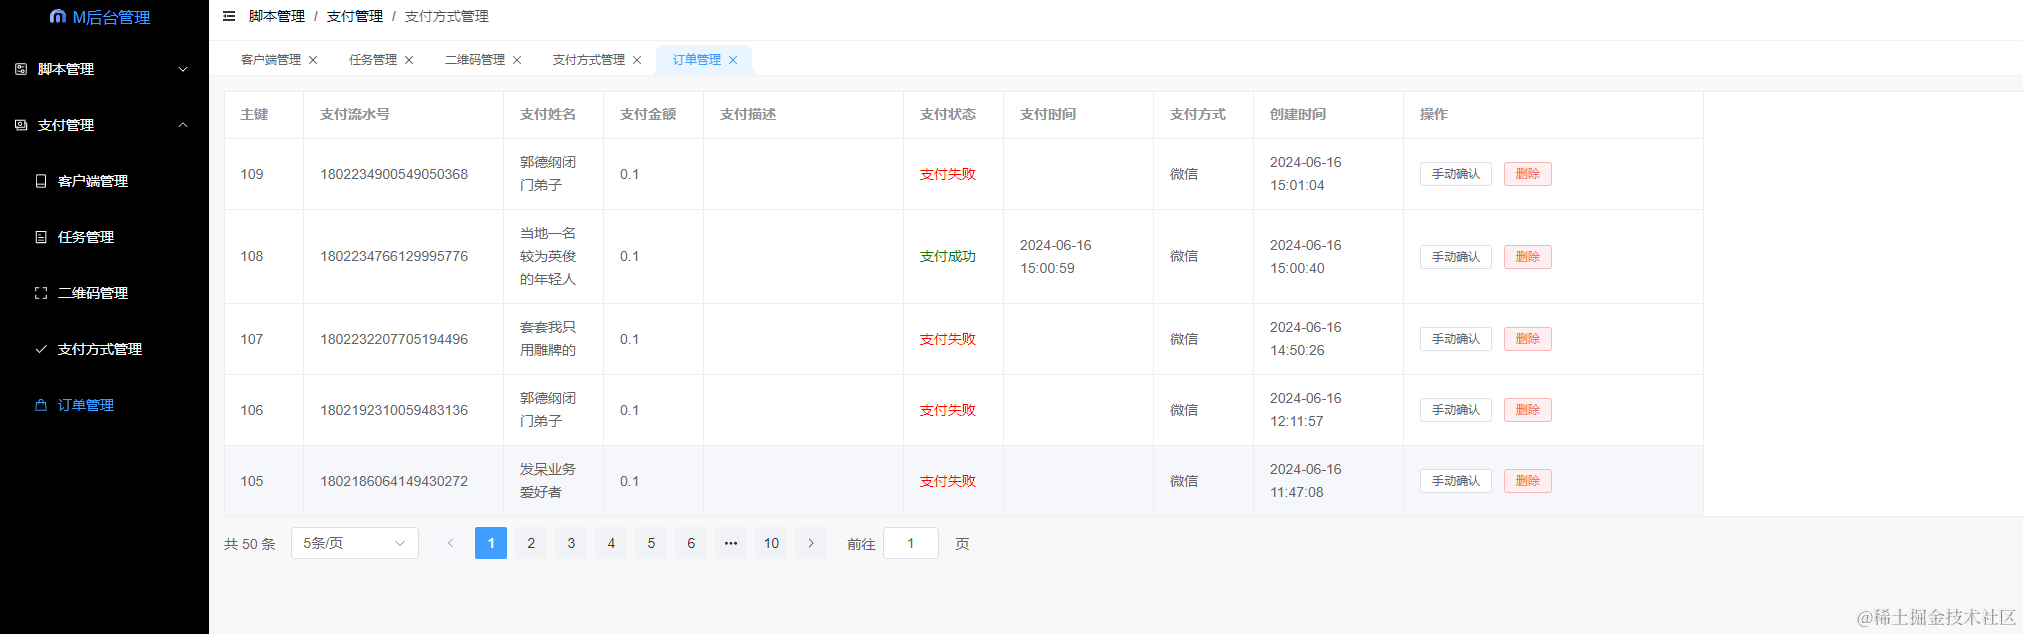Expand the 脚本管理 sidebar menu
The image size is (2023, 634).
104,69
